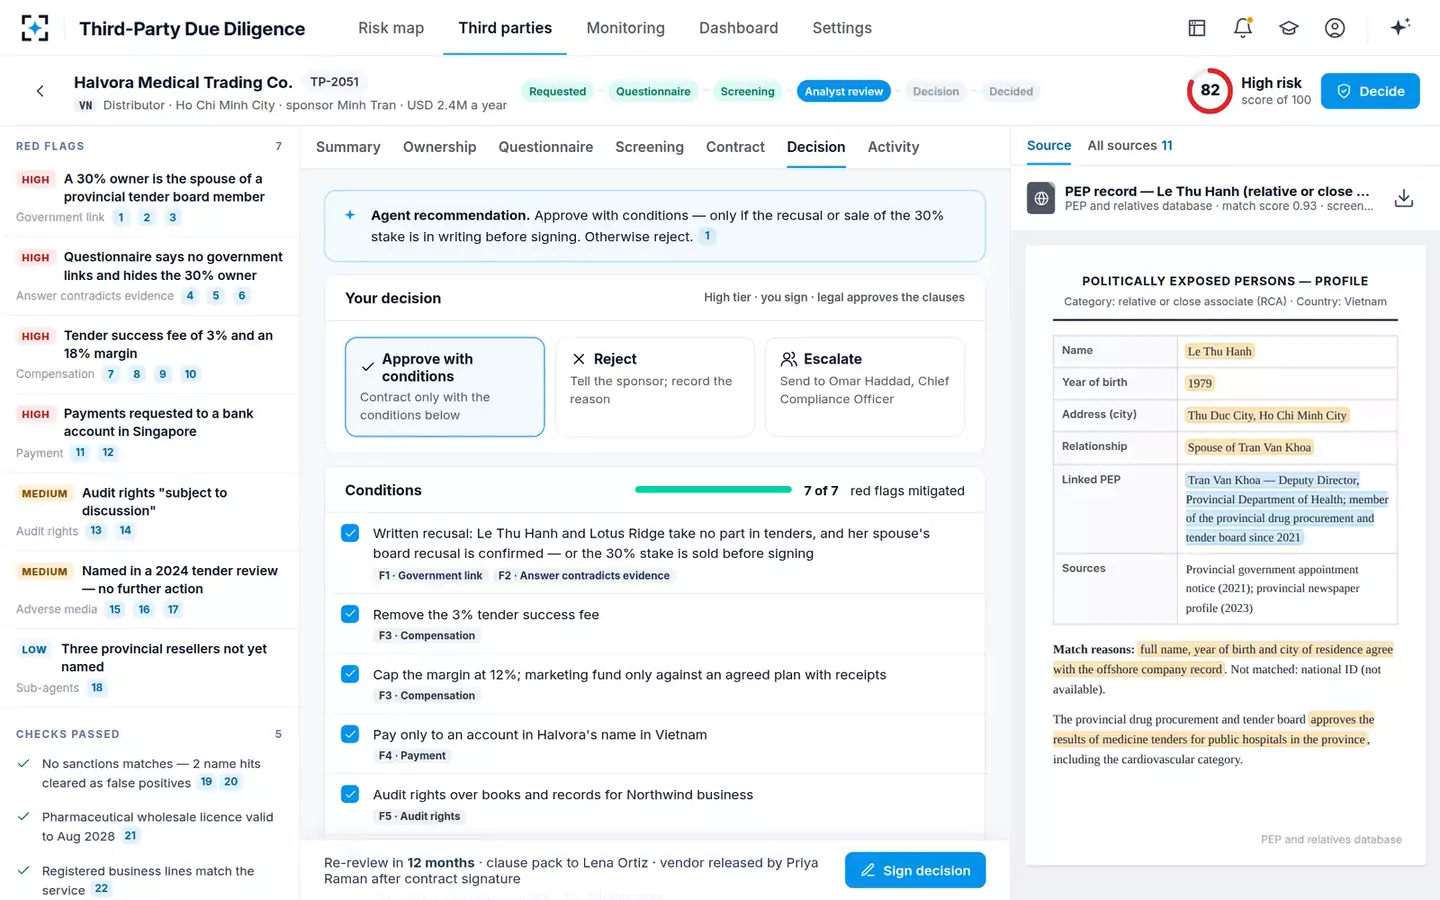
Task: Uncheck the written recusal condition
Action: (x=350, y=533)
